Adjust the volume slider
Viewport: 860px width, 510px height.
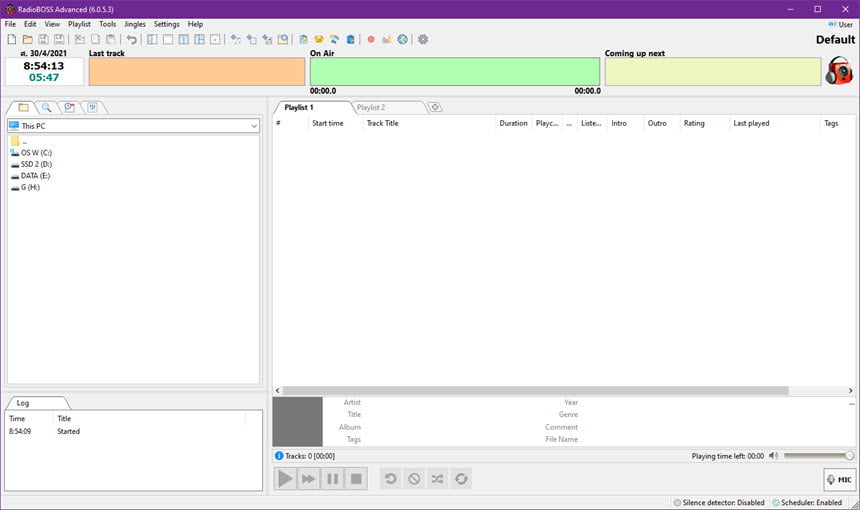click(819, 456)
